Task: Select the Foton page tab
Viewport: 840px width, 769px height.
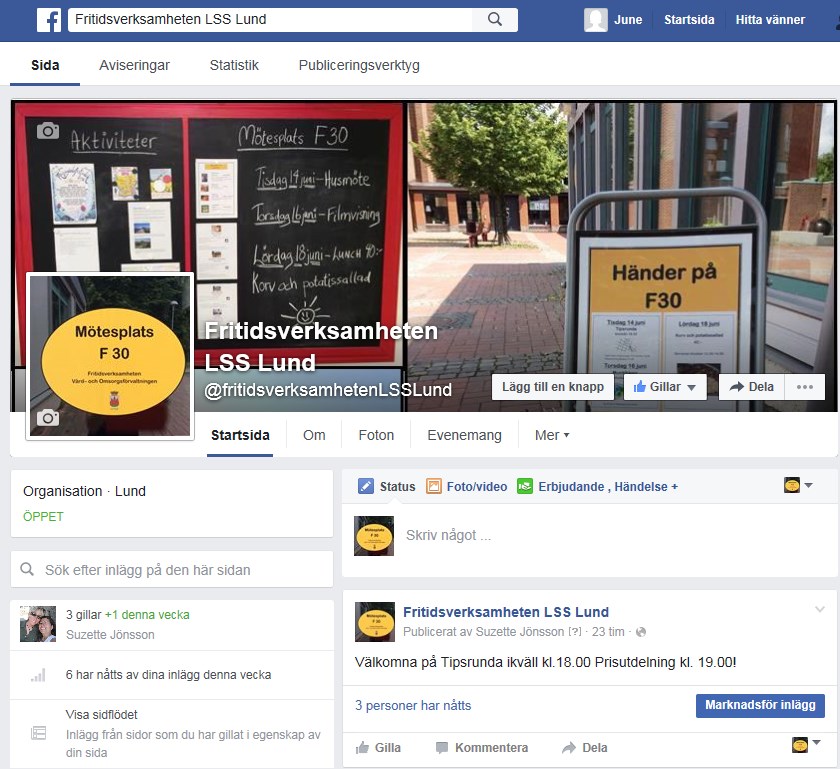Action: point(376,435)
